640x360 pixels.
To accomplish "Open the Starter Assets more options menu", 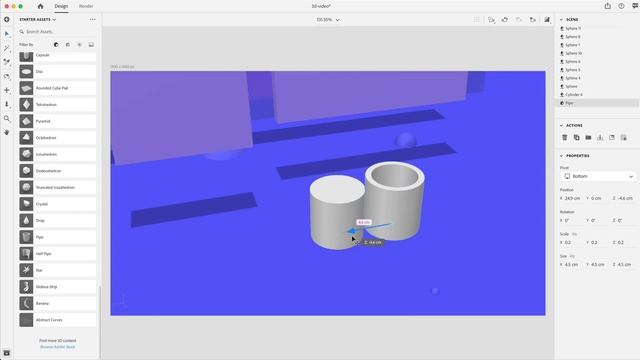I will coord(93,19).
